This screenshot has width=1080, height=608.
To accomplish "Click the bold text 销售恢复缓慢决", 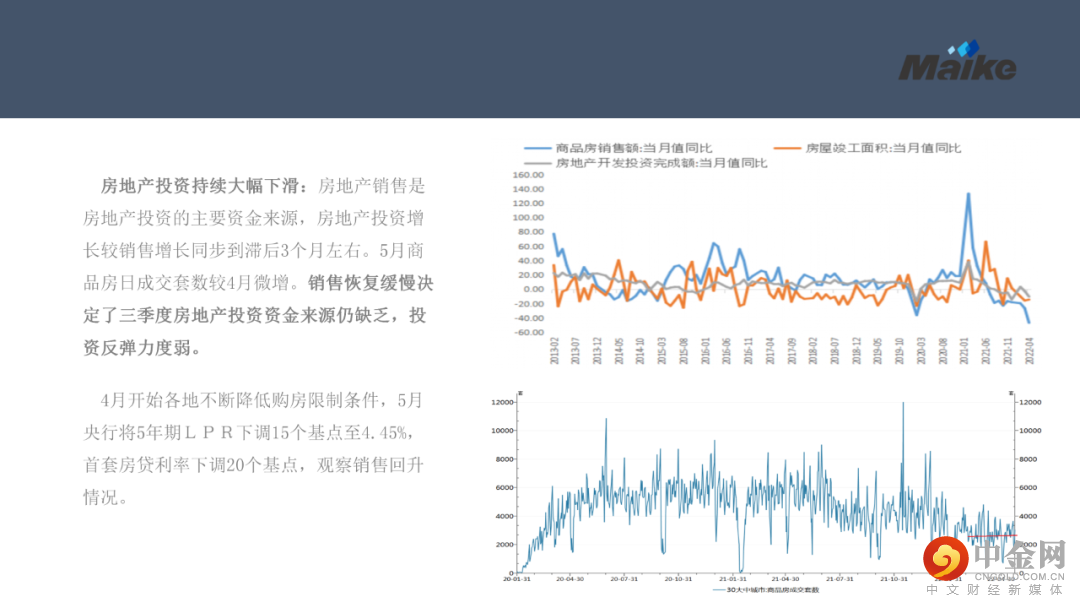I will tap(371, 283).
